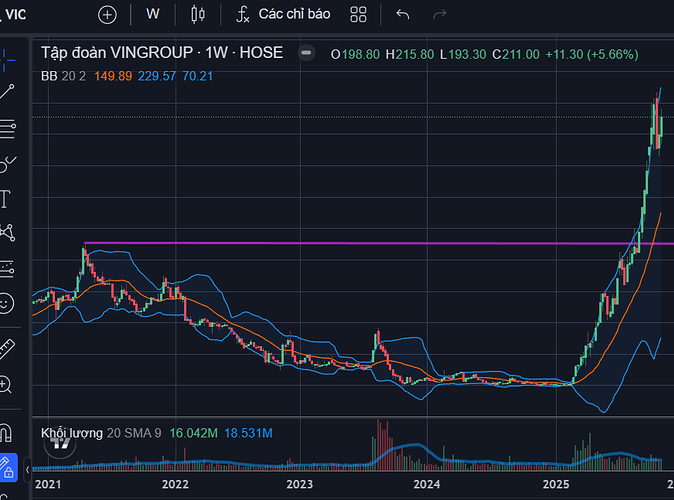The width and height of the screenshot is (674, 500).
Task: Open candlestick chart type dropdown
Action: tap(197, 14)
